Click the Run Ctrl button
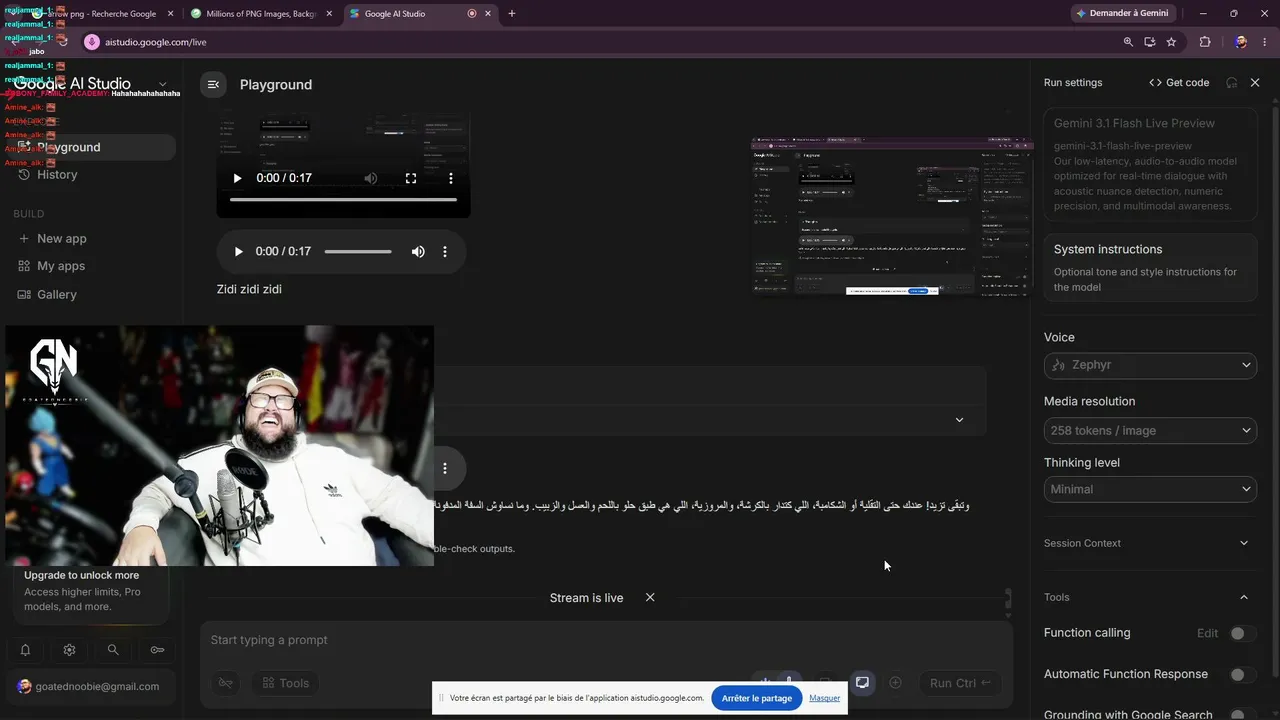 pyautogui.click(x=961, y=683)
